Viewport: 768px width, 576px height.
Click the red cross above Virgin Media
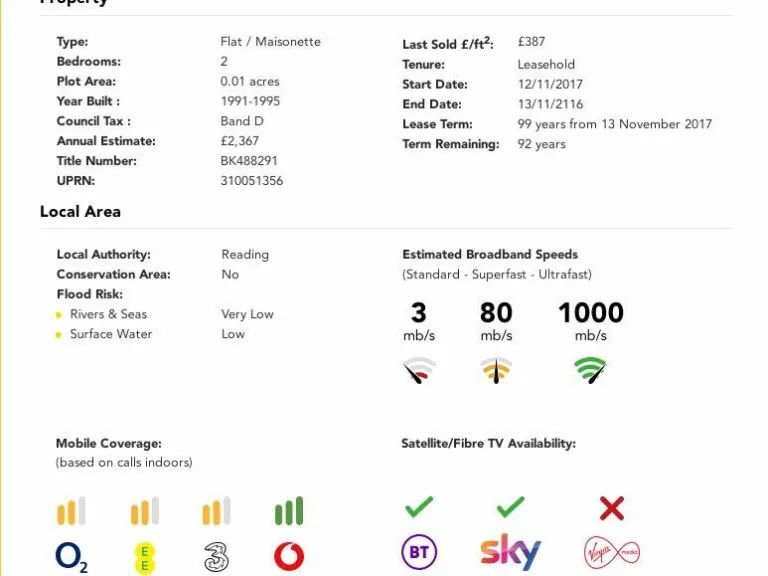point(612,509)
